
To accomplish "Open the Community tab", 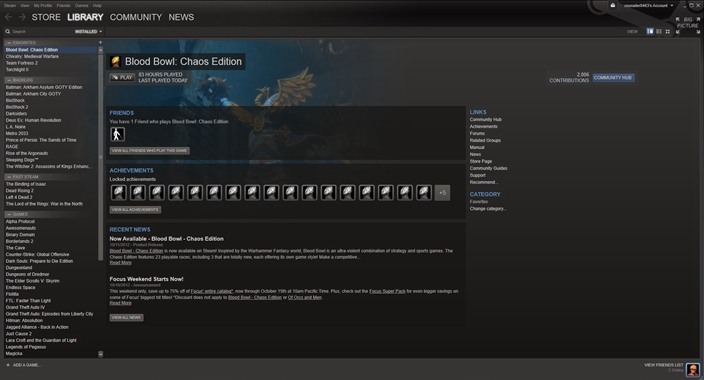I will click(136, 17).
